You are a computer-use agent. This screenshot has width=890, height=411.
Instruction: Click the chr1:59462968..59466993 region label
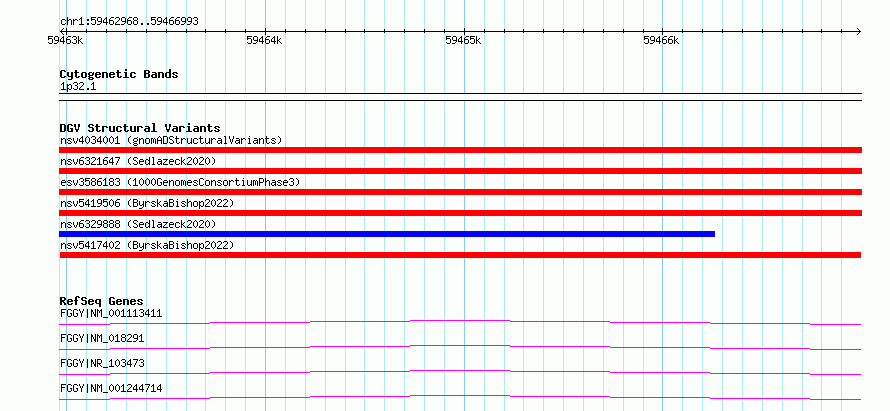129,22
